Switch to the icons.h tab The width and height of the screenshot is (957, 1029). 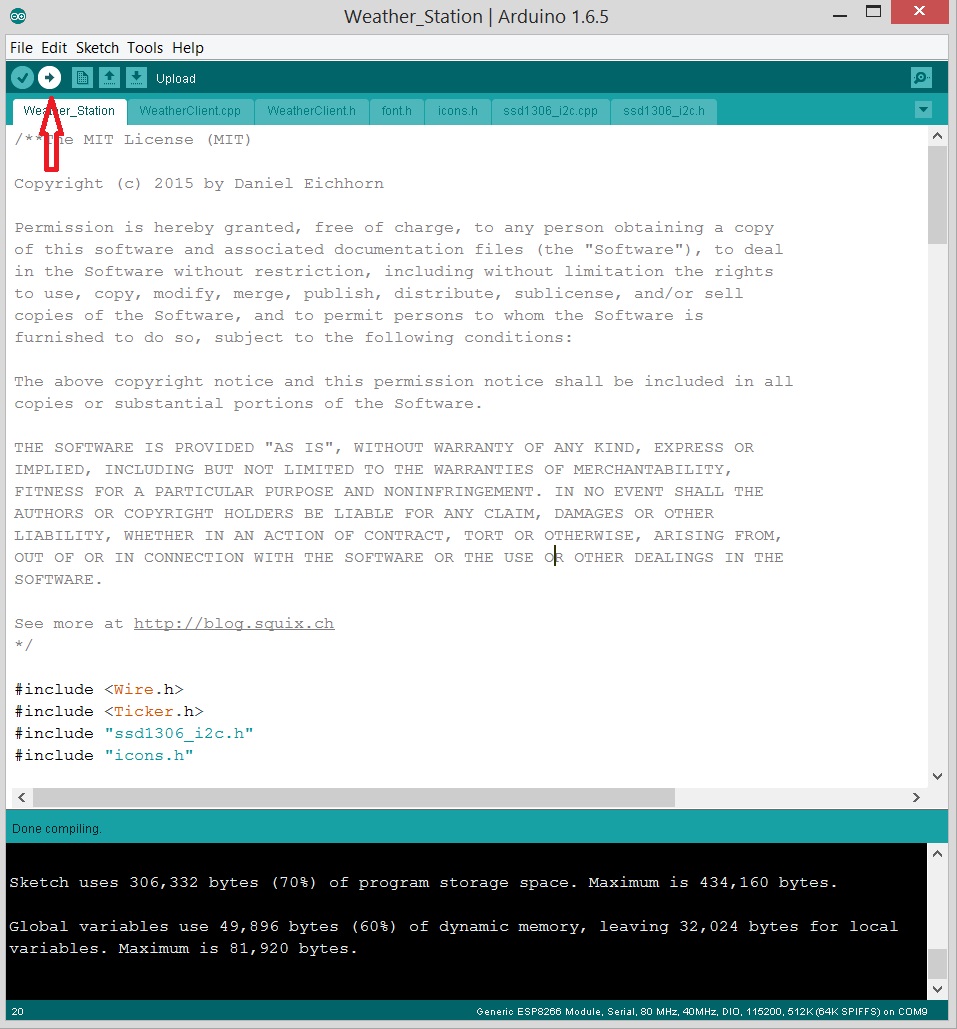pos(457,111)
